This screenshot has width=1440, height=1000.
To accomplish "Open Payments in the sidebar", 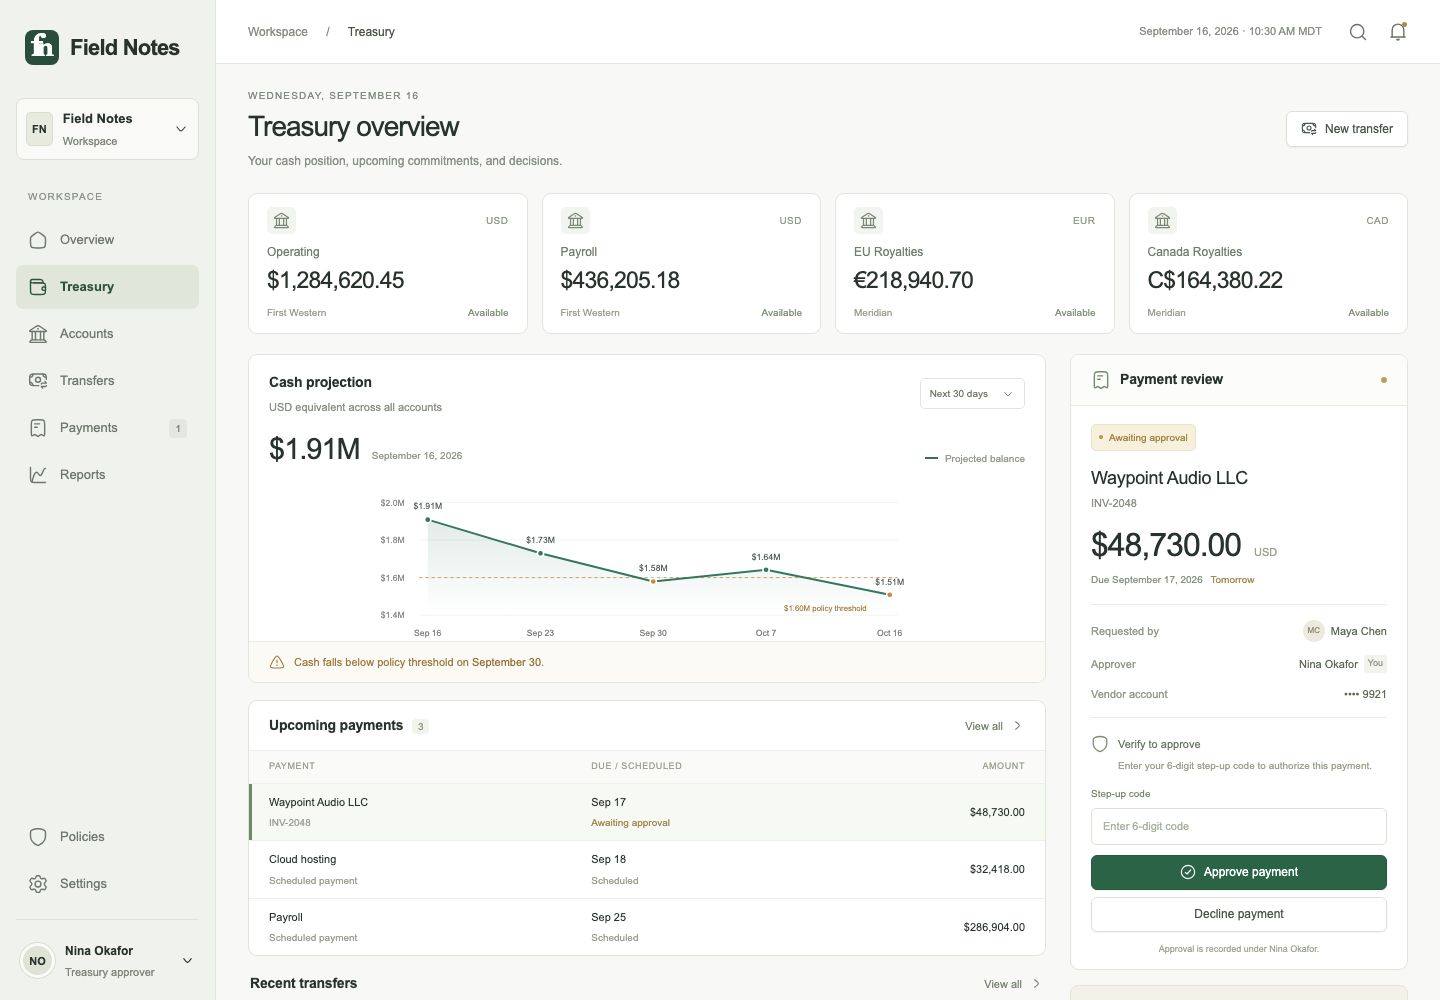I will click(107, 428).
